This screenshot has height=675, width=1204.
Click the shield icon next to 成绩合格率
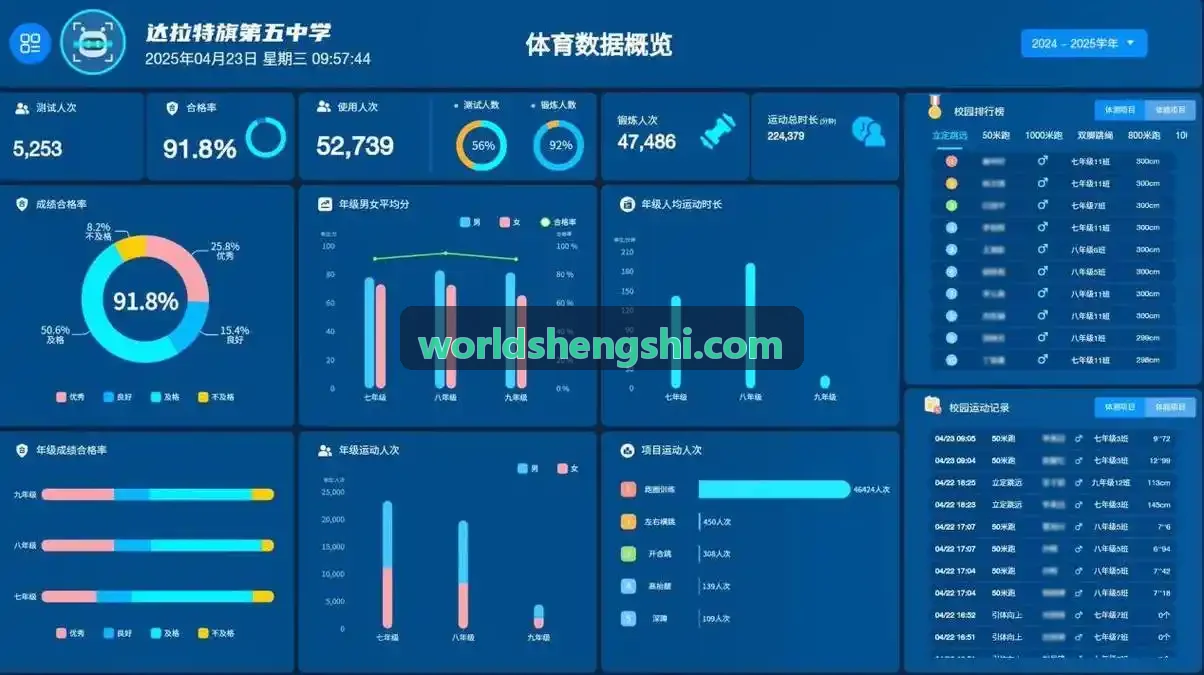coord(22,204)
